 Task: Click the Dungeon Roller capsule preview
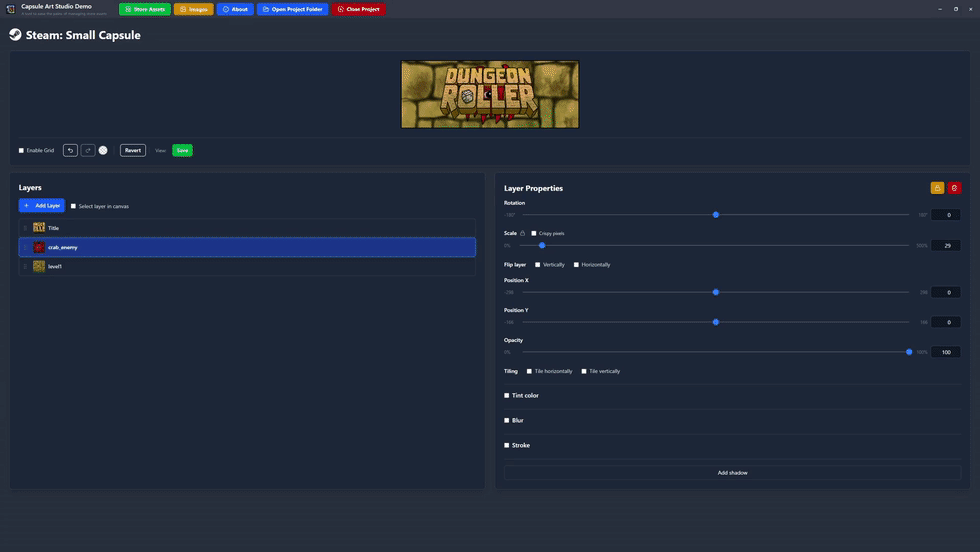coord(489,94)
